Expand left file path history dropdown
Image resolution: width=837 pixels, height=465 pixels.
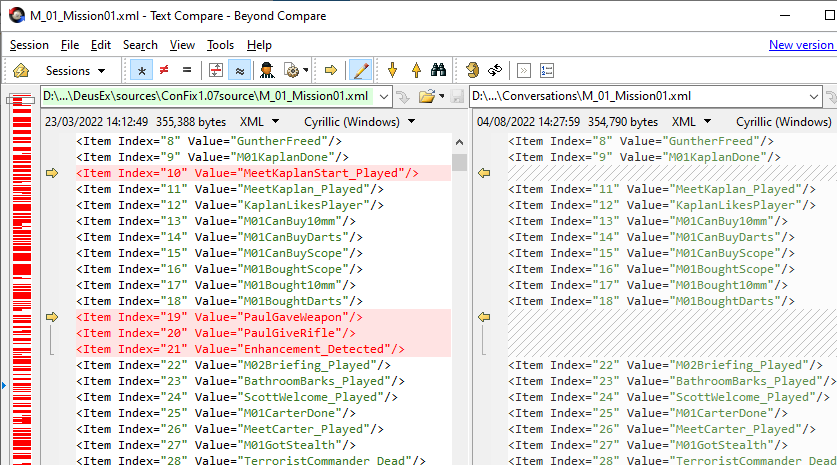[x=384, y=97]
